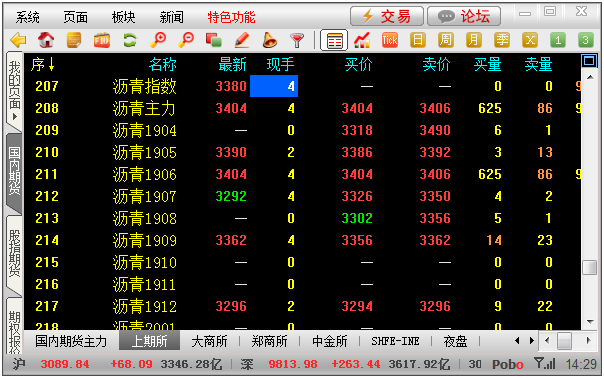Select the 沥青1907 row
The image size is (604, 378).
point(302,196)
